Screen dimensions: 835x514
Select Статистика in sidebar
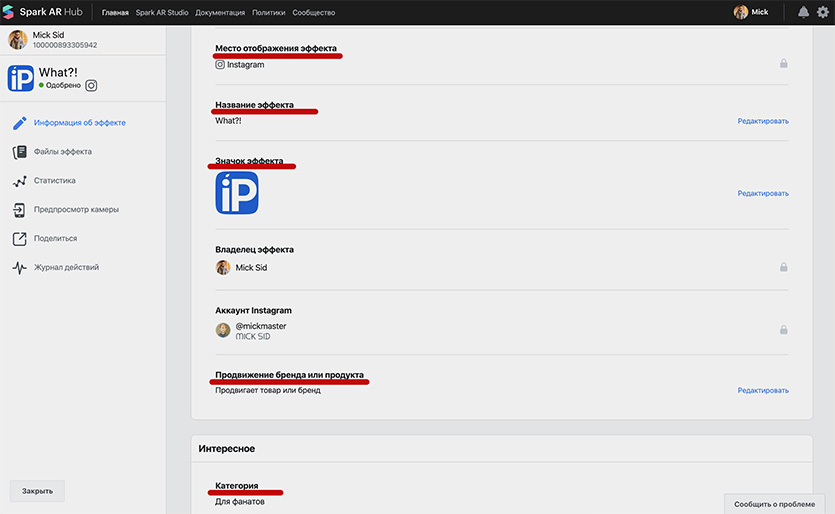pos(55,181)
